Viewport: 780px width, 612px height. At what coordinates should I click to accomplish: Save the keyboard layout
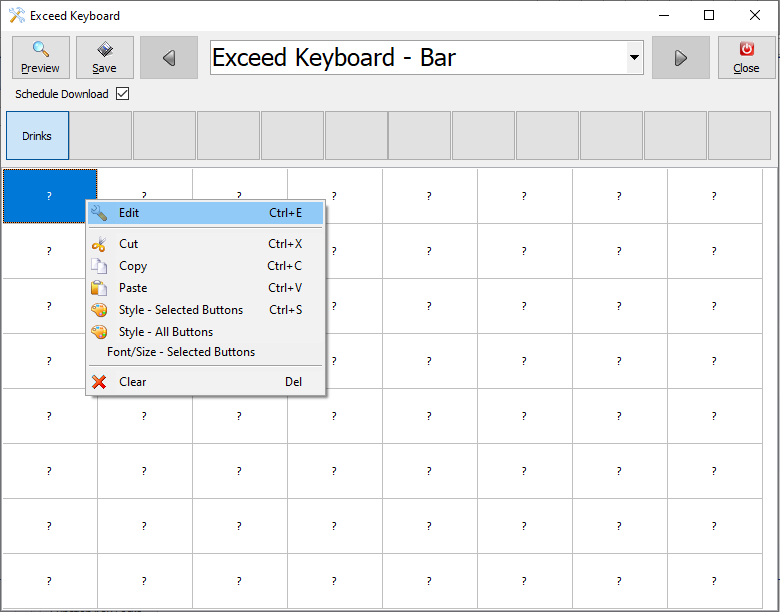(x=104, y=58)
